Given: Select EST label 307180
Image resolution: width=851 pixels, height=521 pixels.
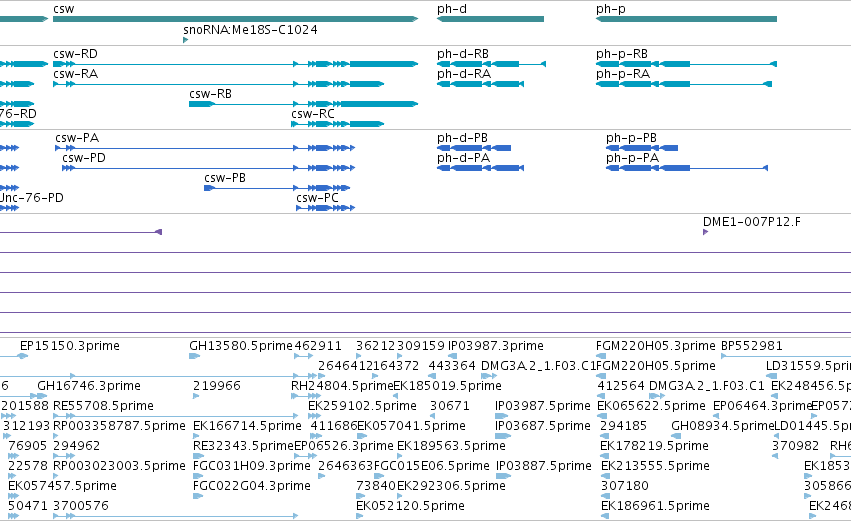Looking at the screenshot, I should click(625, 486).
